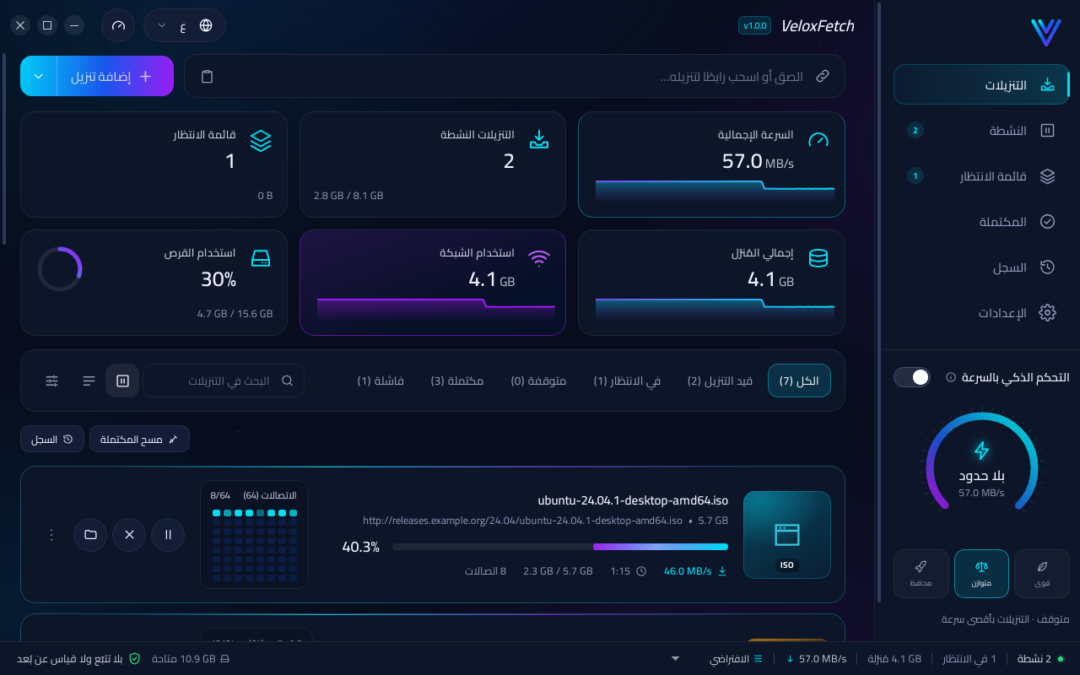1080x675 pixels.
Task: Open the filter sliders options icon
Action: click(x=52, y=380)
